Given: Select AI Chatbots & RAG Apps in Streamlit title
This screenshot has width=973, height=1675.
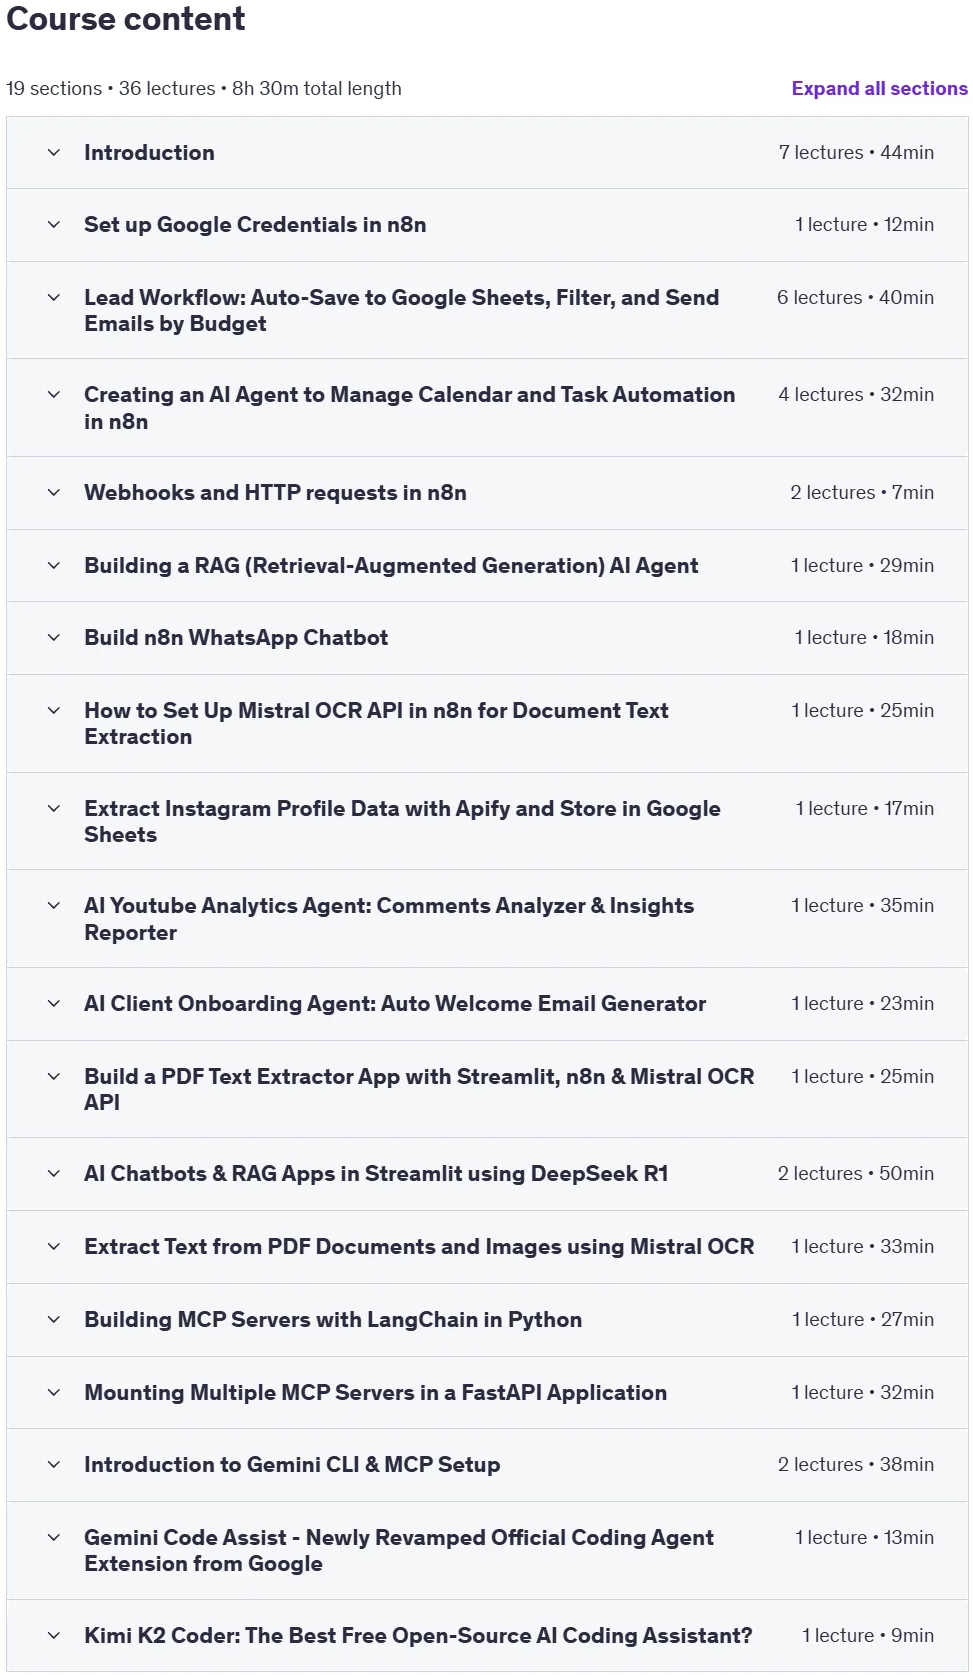Looking at the screenshot, I should point(376,1174).
